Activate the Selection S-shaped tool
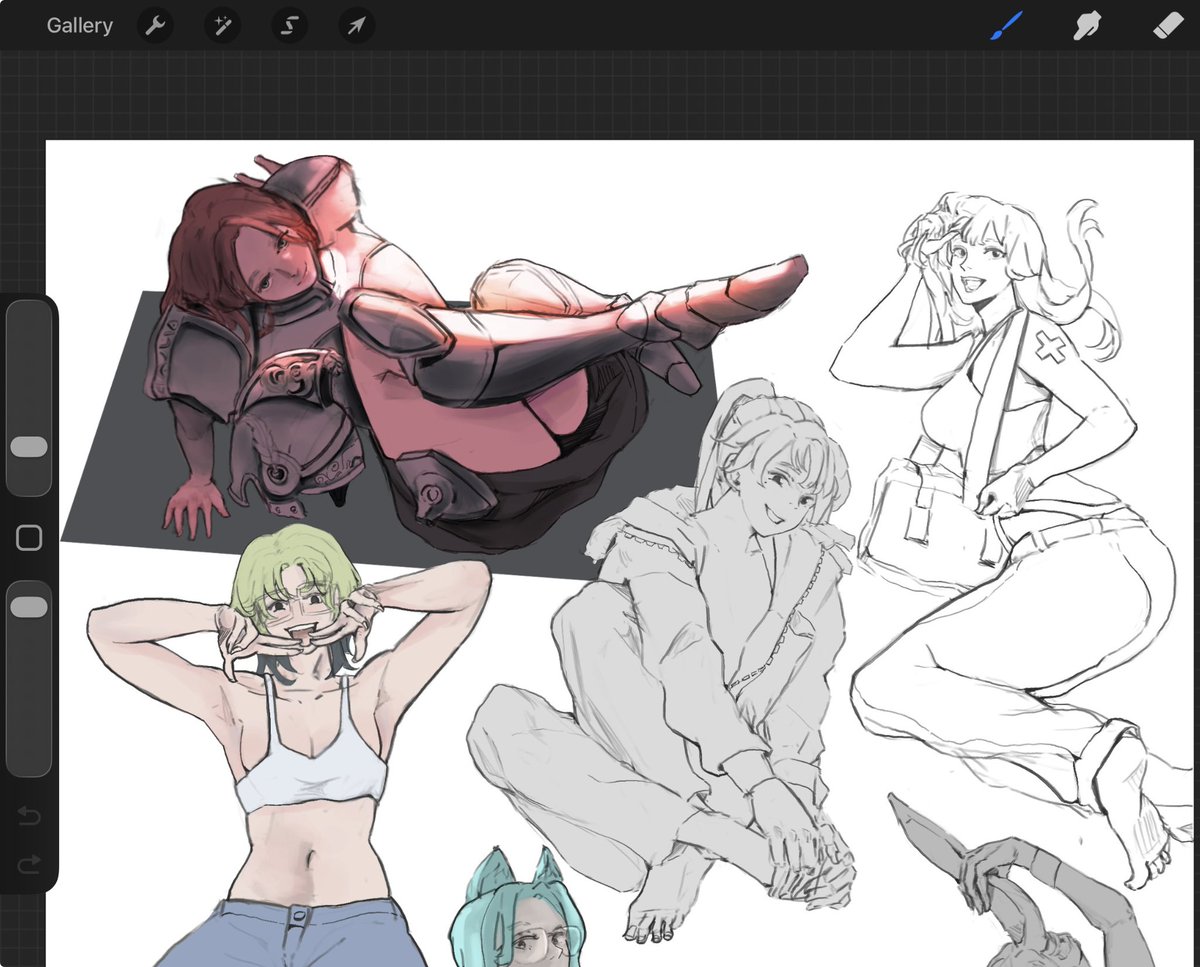1200x967 pixels. tap(289, 26)
